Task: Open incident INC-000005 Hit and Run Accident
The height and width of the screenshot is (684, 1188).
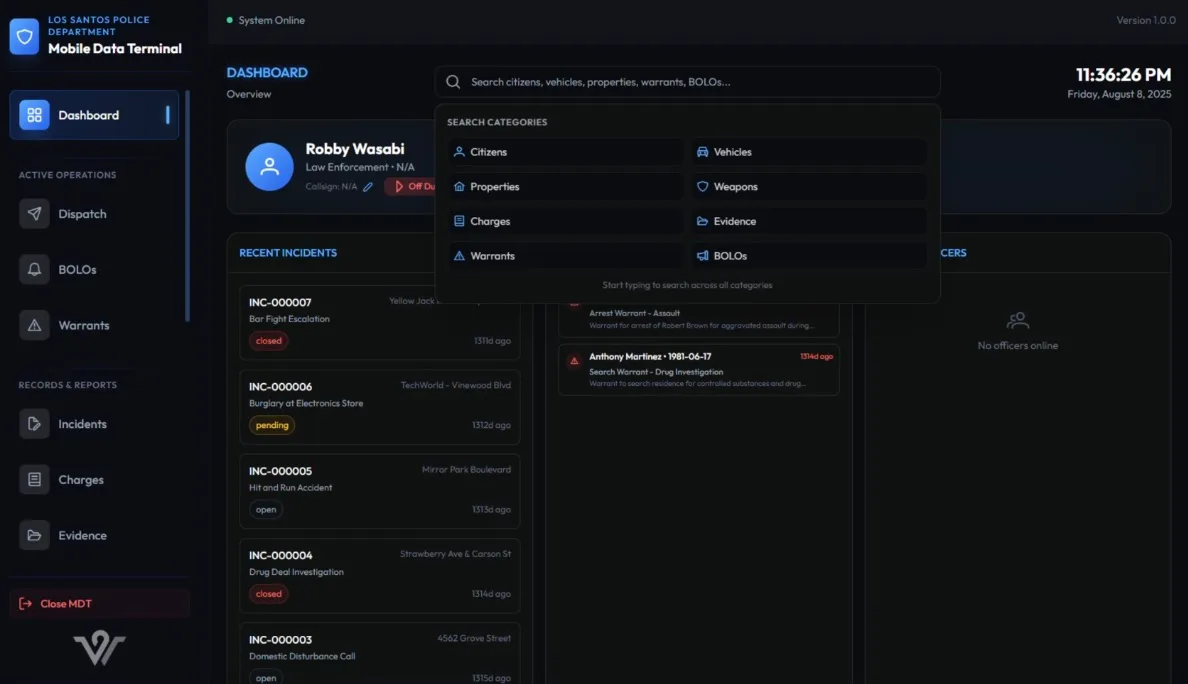Action: [380, 491]
